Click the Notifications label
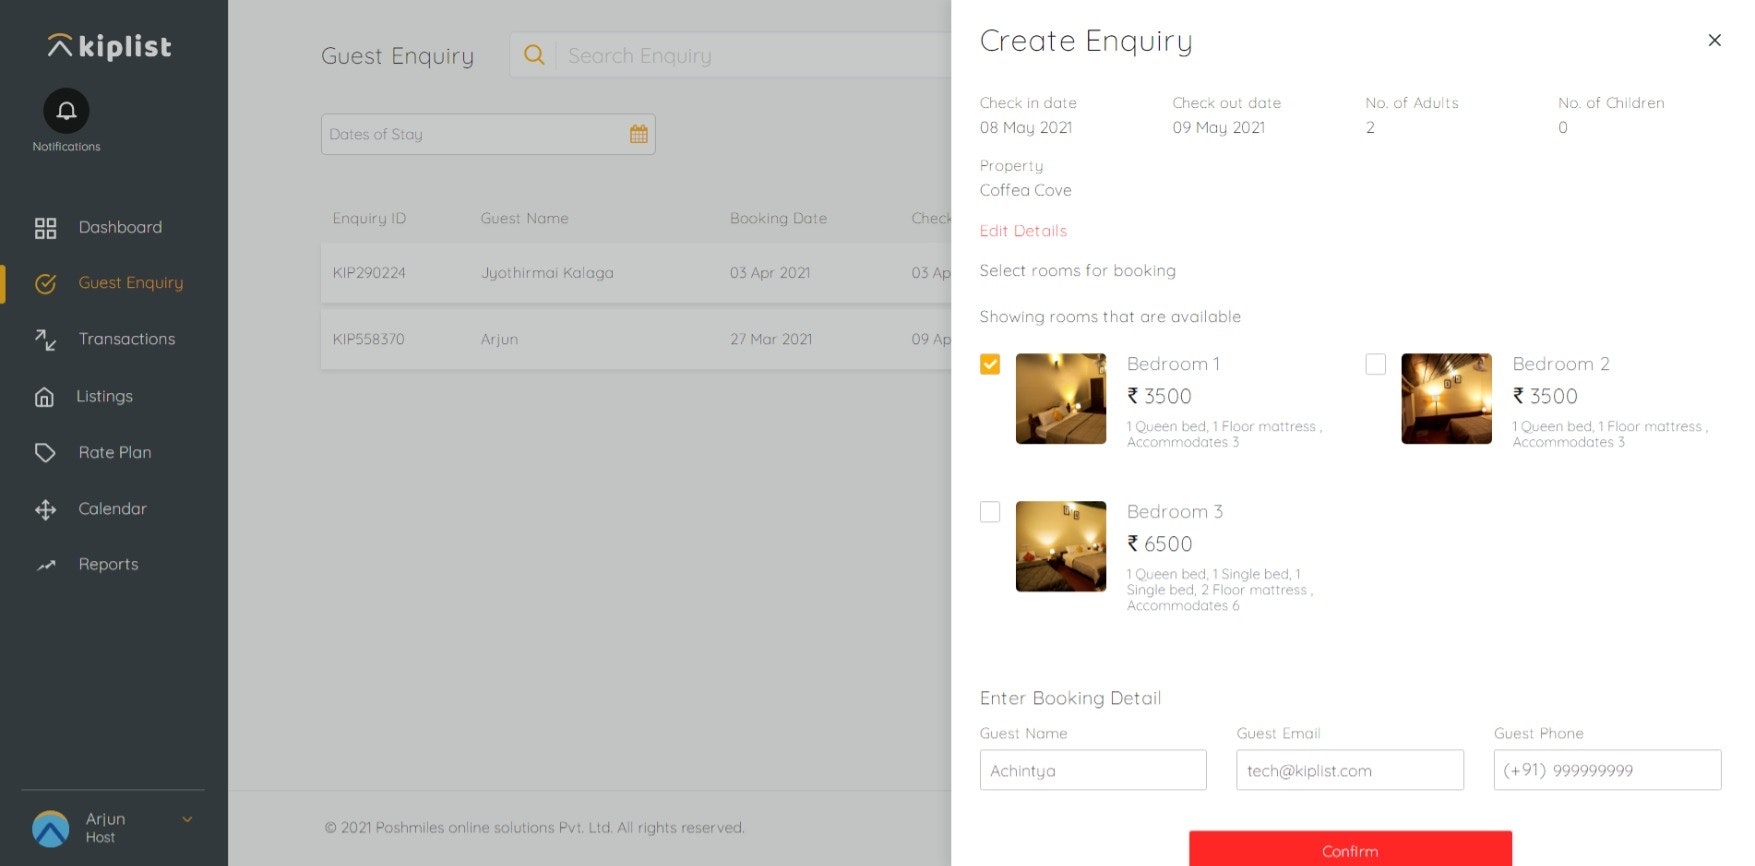This screenshot has width=1755, height=866. pyautogui.click(x=66, y=147)
